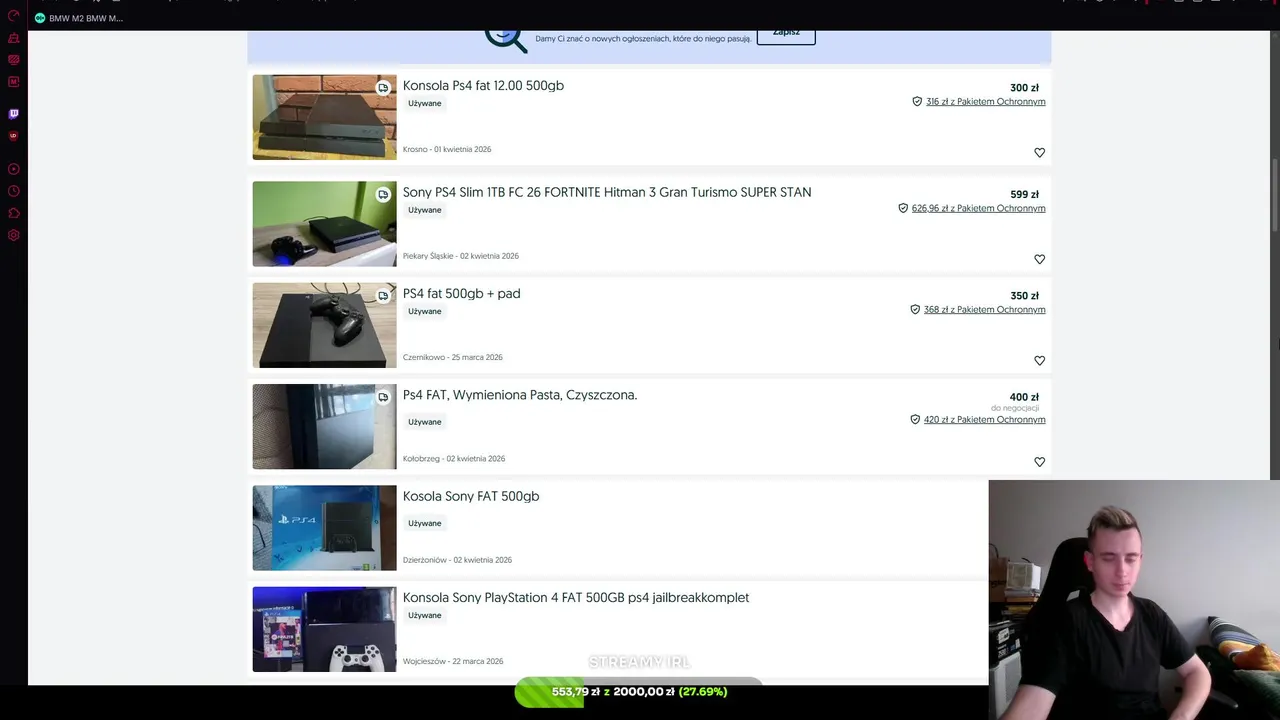Click 'Czernikowo - 25 marca 2026' text
Viewport: 1280px width, 720px height.
tap(453, 357)
